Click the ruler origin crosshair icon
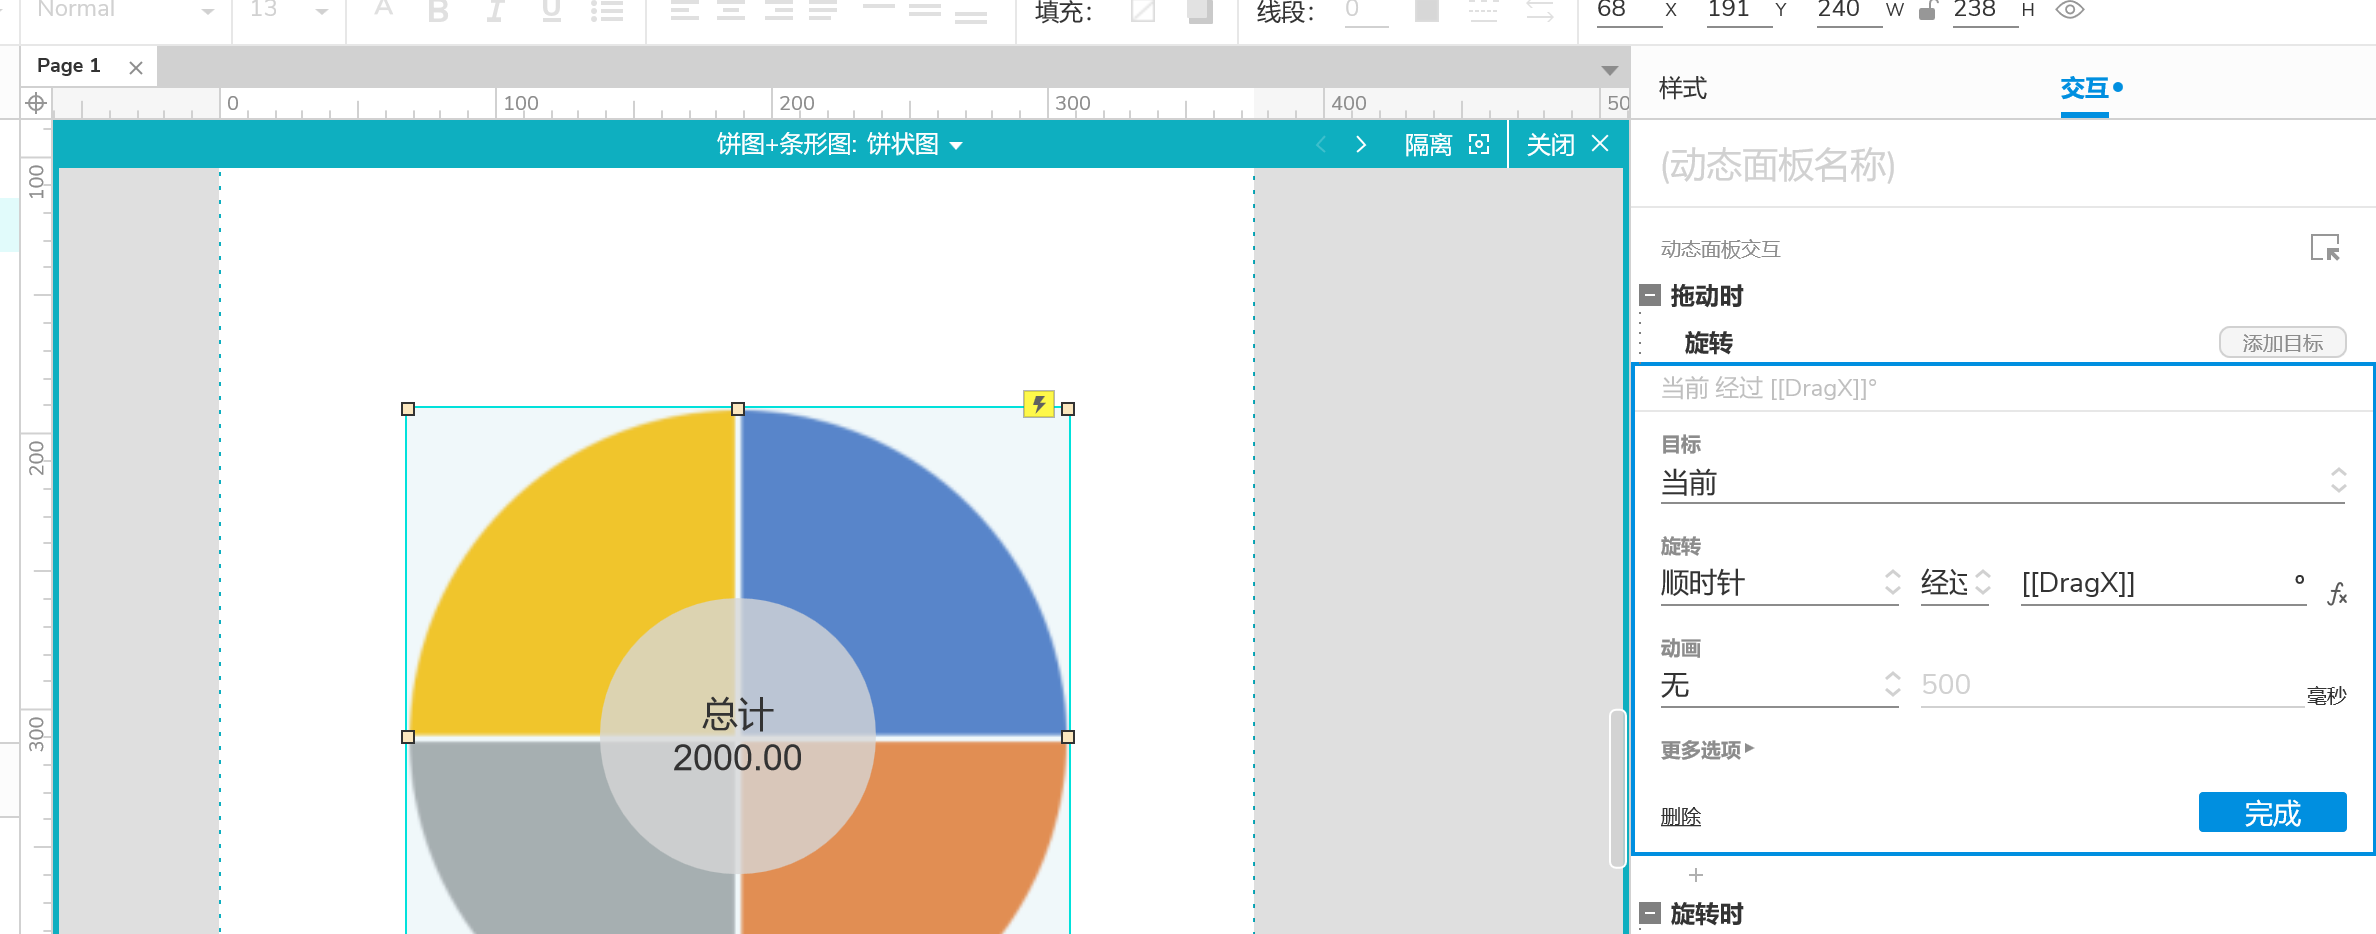 [36, 103]
